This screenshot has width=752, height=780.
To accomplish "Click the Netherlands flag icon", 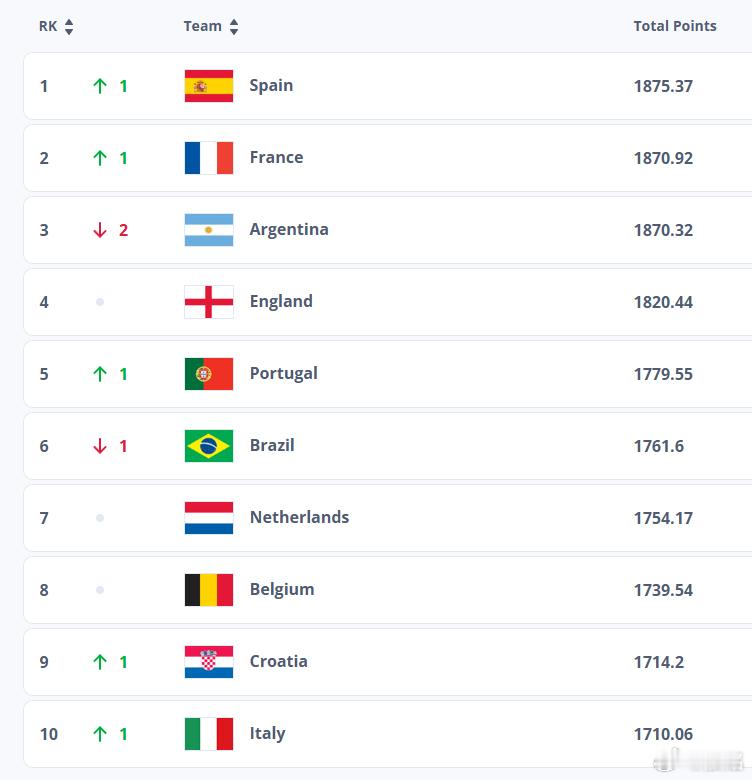I will (x=209, y=518).
